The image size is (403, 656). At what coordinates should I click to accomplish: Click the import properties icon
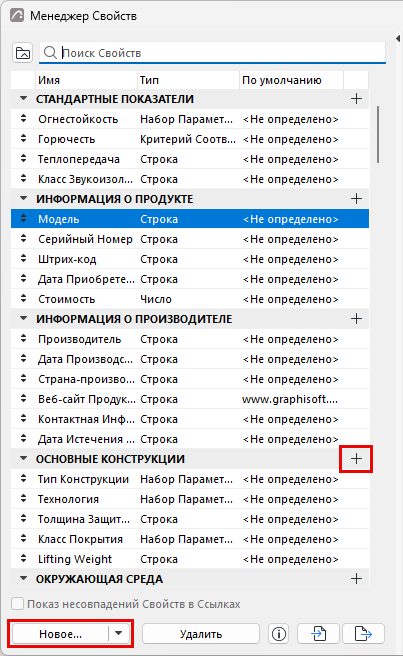tap(318, 634)
